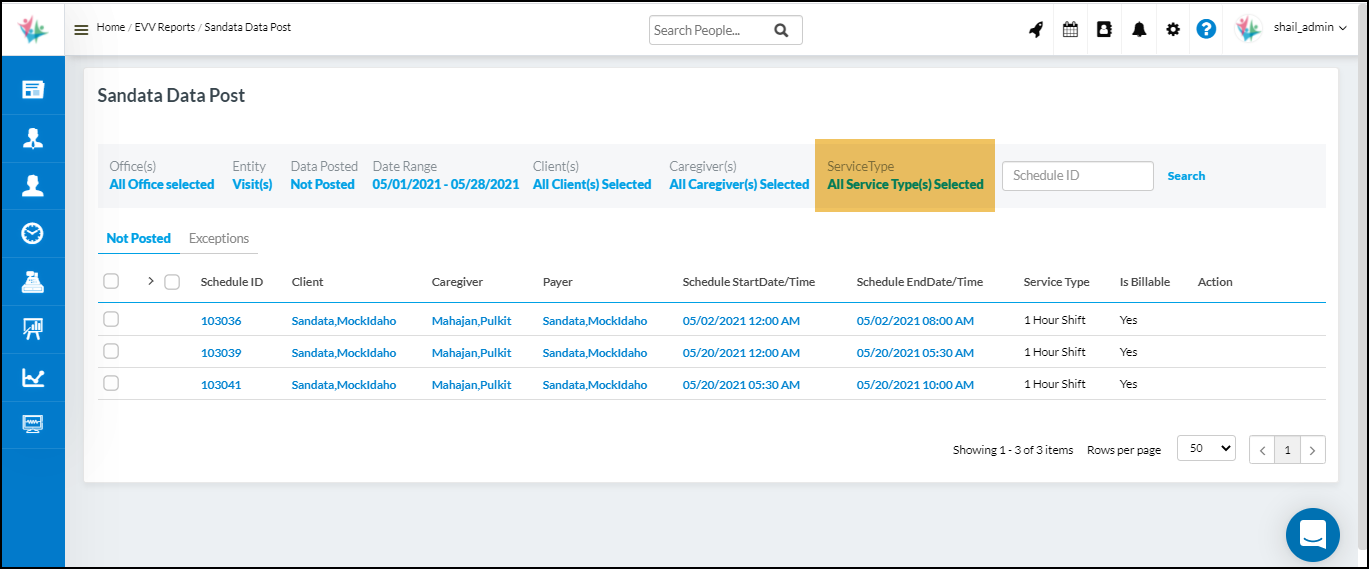Open the clock icon in left sidebar
The width and height of the screenshot is (1369, 569).
33,234
